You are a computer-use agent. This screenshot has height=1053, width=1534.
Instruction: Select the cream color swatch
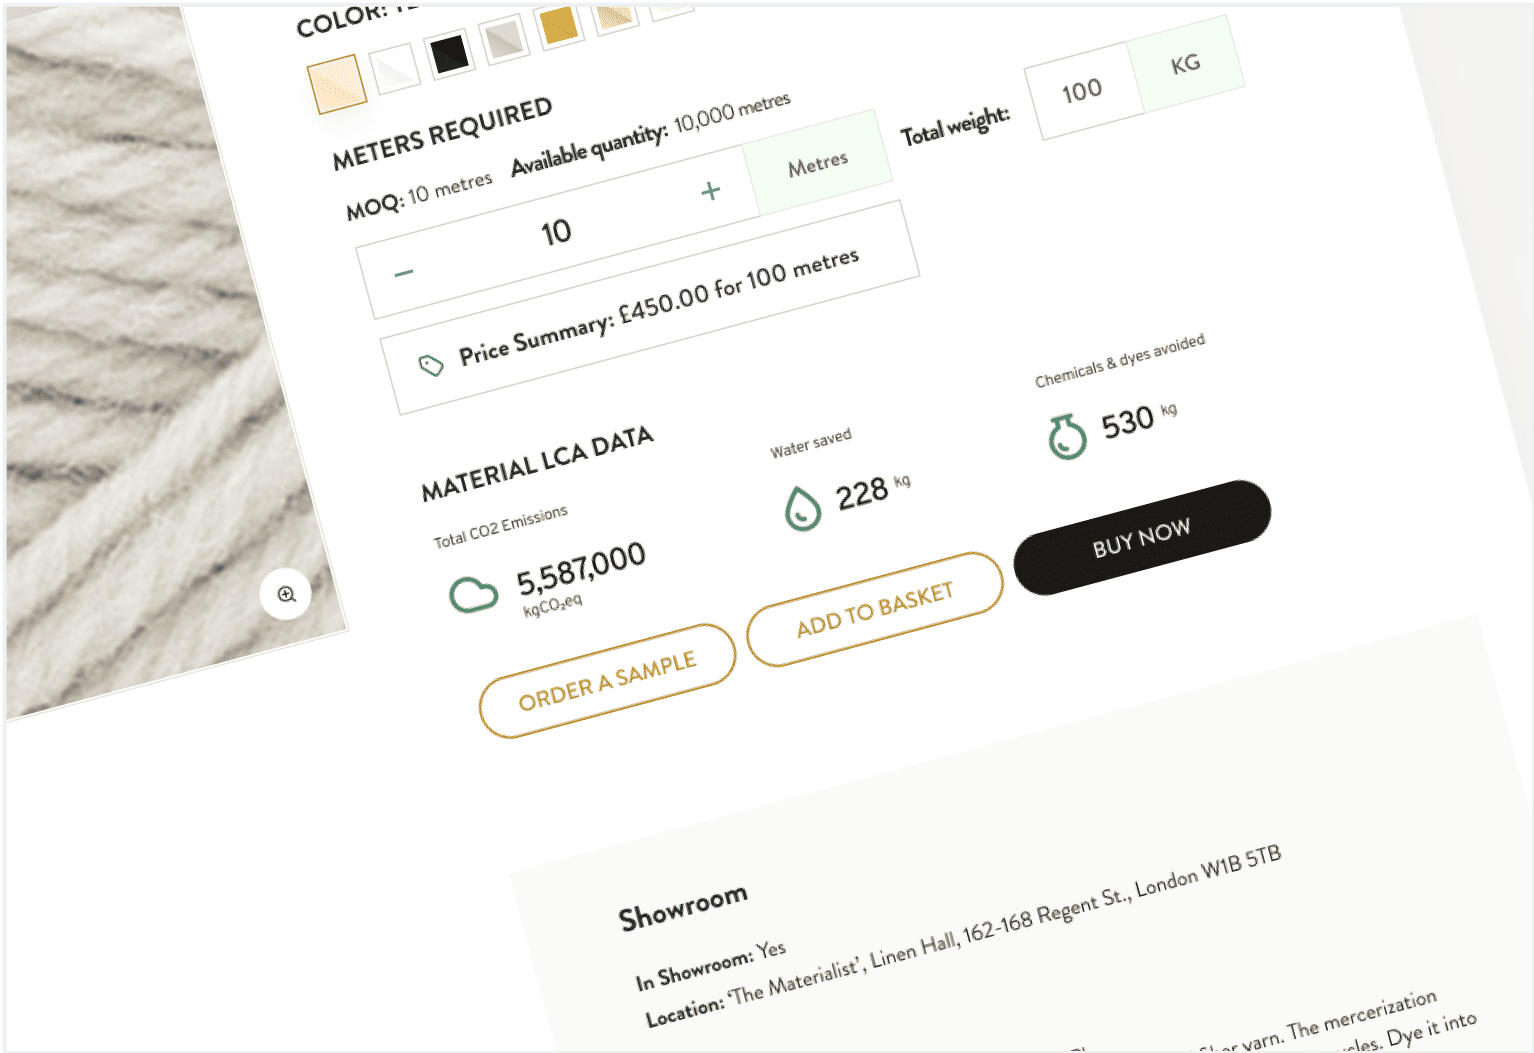coord(337,82)
